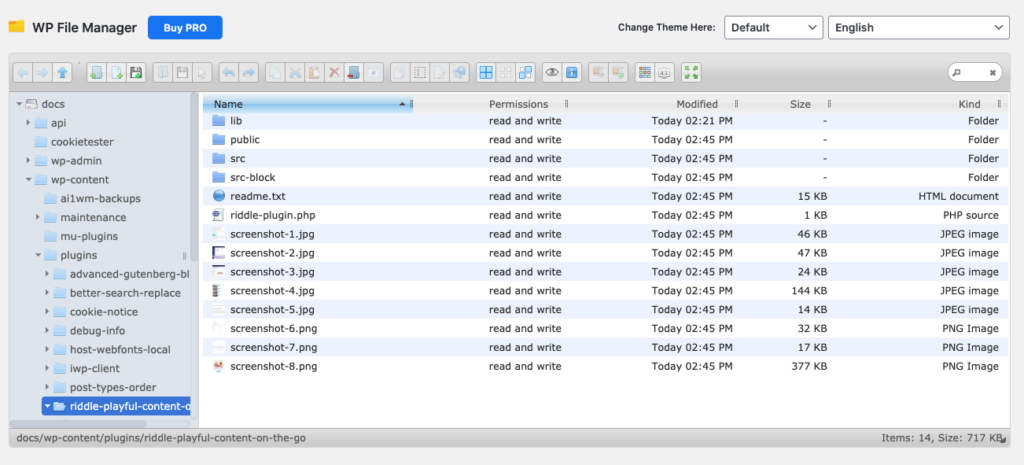Click the Hide toolbar icon after Empty folder

[x=374, y=72]
